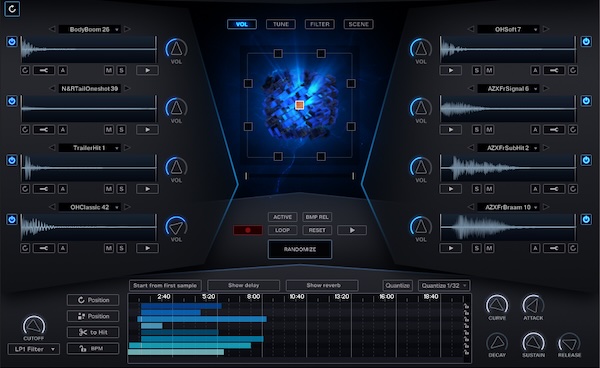Solo the OHSoft 7 slot
Image resolution: width=600 pixels, height=368 pixels.
click(x=476, y=70)
